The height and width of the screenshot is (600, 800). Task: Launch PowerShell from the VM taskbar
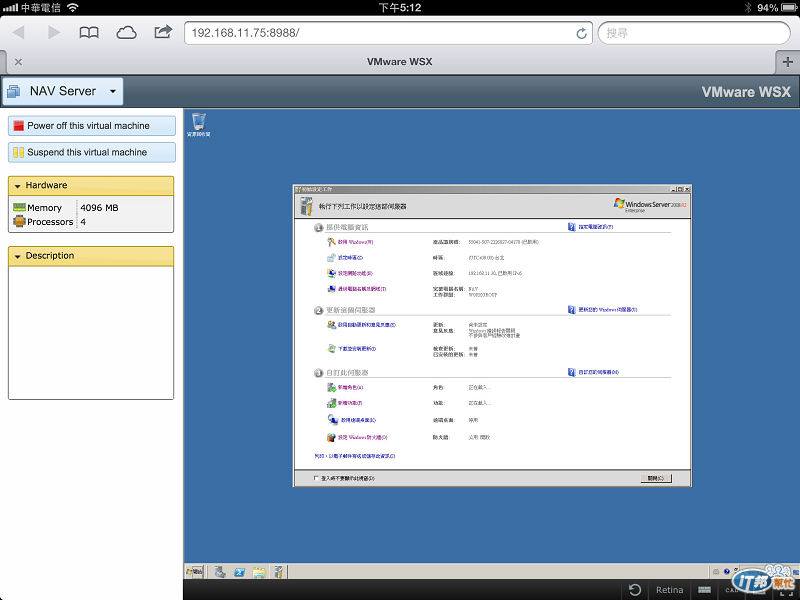(239, 572)
